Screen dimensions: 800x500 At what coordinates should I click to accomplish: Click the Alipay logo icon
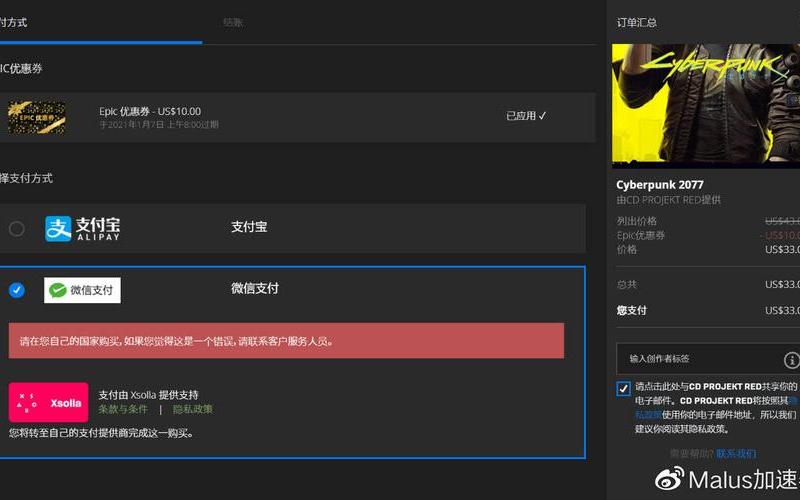click(83, 229)
